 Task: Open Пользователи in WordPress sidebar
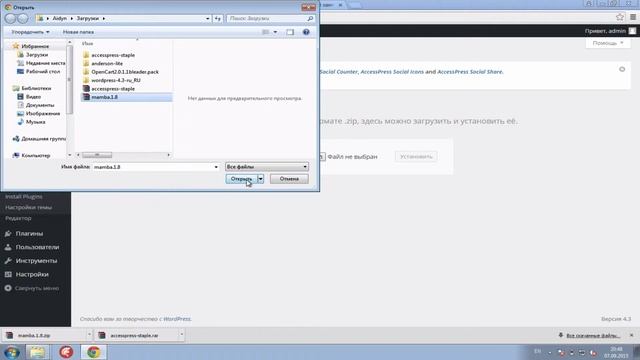point(37,247)
